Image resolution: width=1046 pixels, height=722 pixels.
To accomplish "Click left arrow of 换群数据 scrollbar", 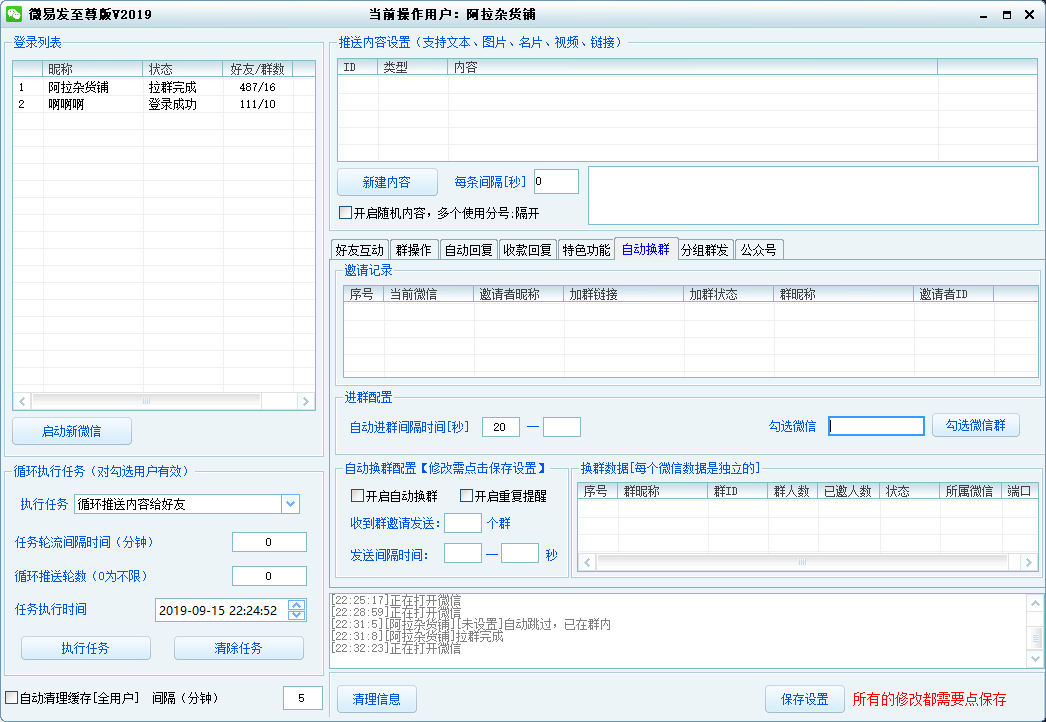I will point(587,562).
